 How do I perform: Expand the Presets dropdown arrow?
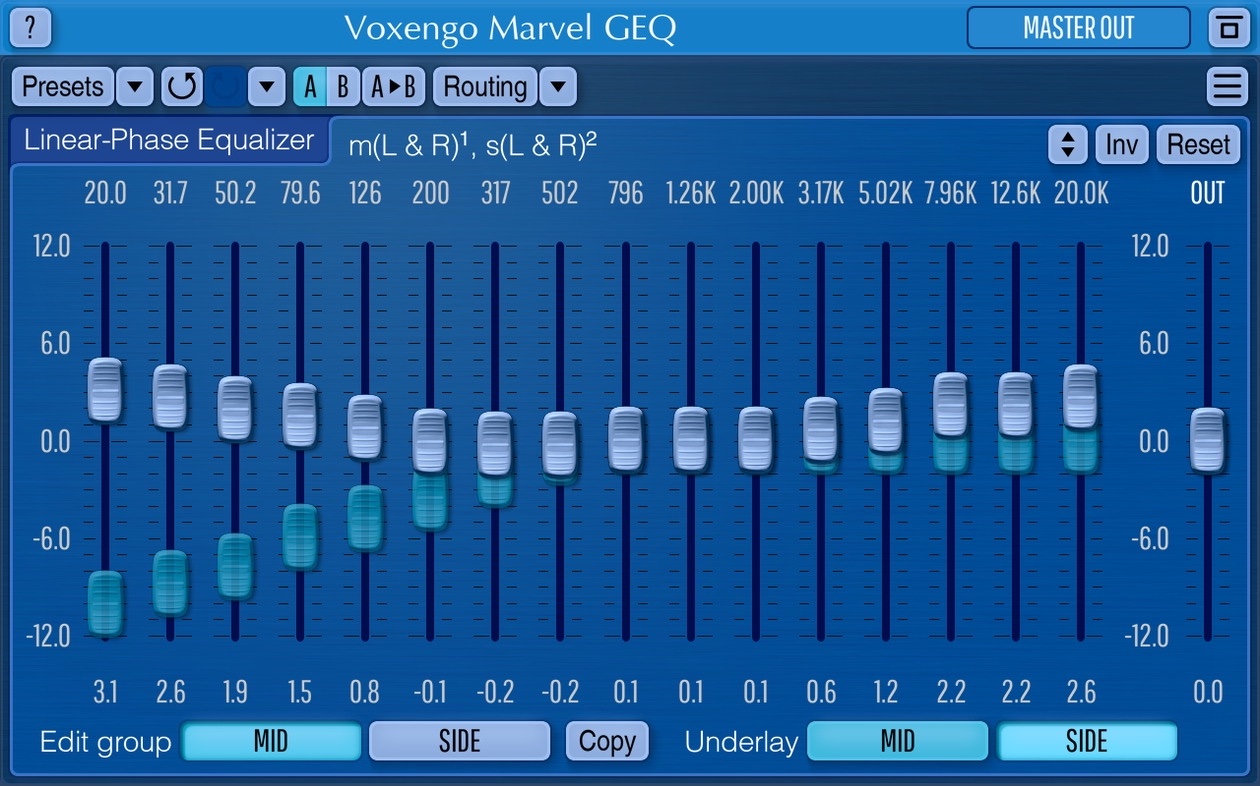(x=135, y=87)
